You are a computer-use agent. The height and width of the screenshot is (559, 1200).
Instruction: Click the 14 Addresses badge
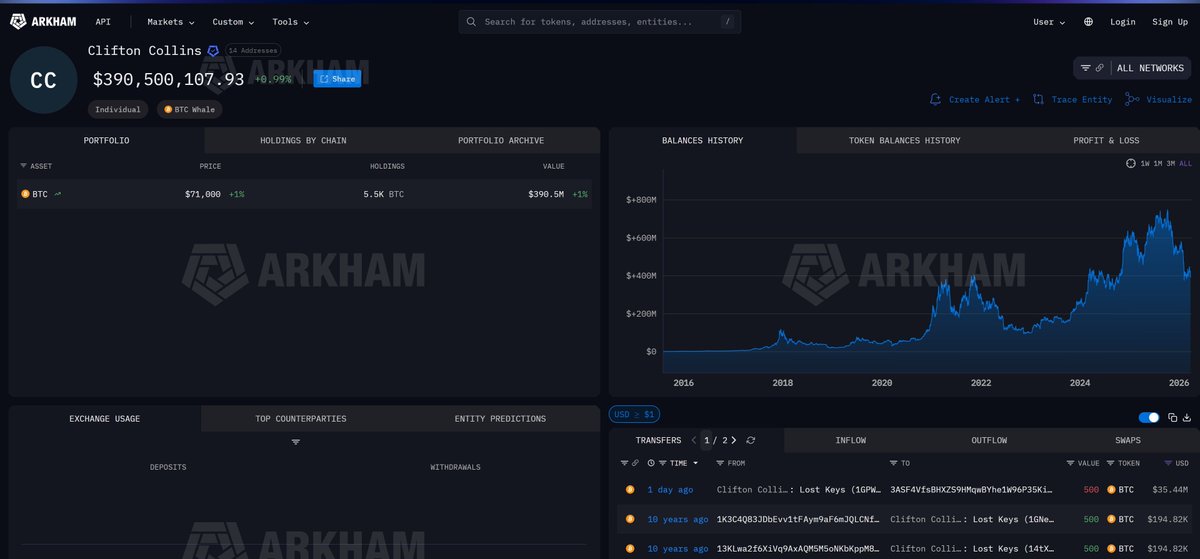point(253,50)
